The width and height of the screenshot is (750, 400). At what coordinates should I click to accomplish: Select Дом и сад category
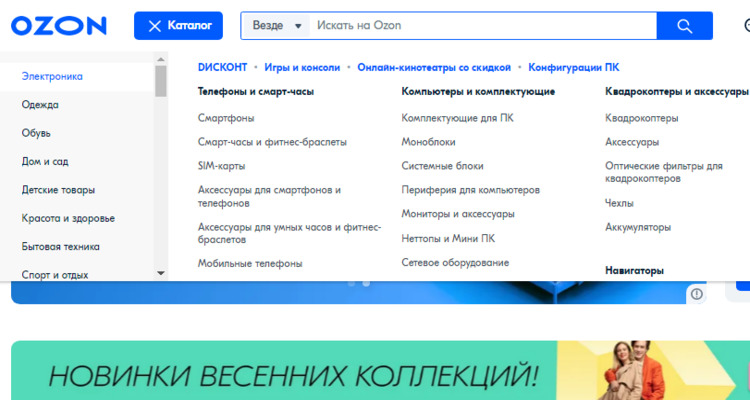click(x=45, y=162)
